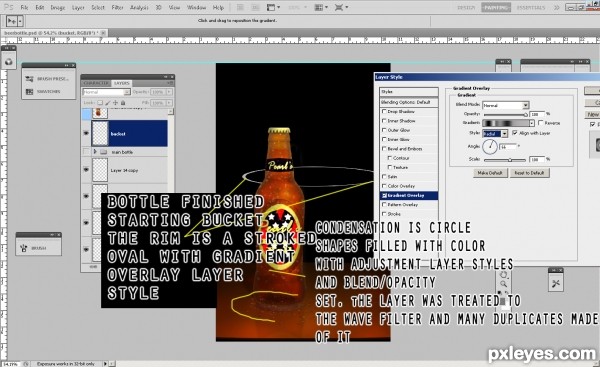Enable the Drop Shadow checkbox
600x367 pixels.
(384, 111)
